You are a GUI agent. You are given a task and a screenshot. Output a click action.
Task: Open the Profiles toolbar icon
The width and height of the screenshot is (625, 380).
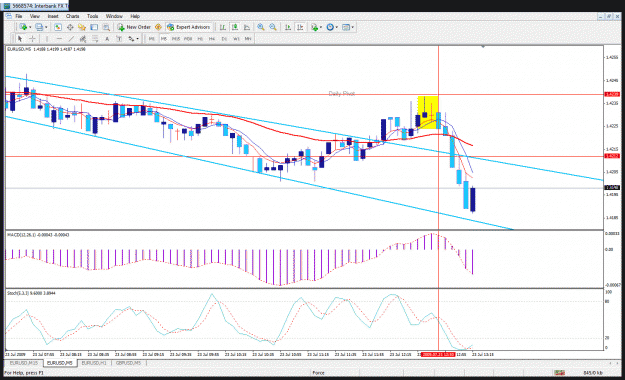tap(39, 27)
